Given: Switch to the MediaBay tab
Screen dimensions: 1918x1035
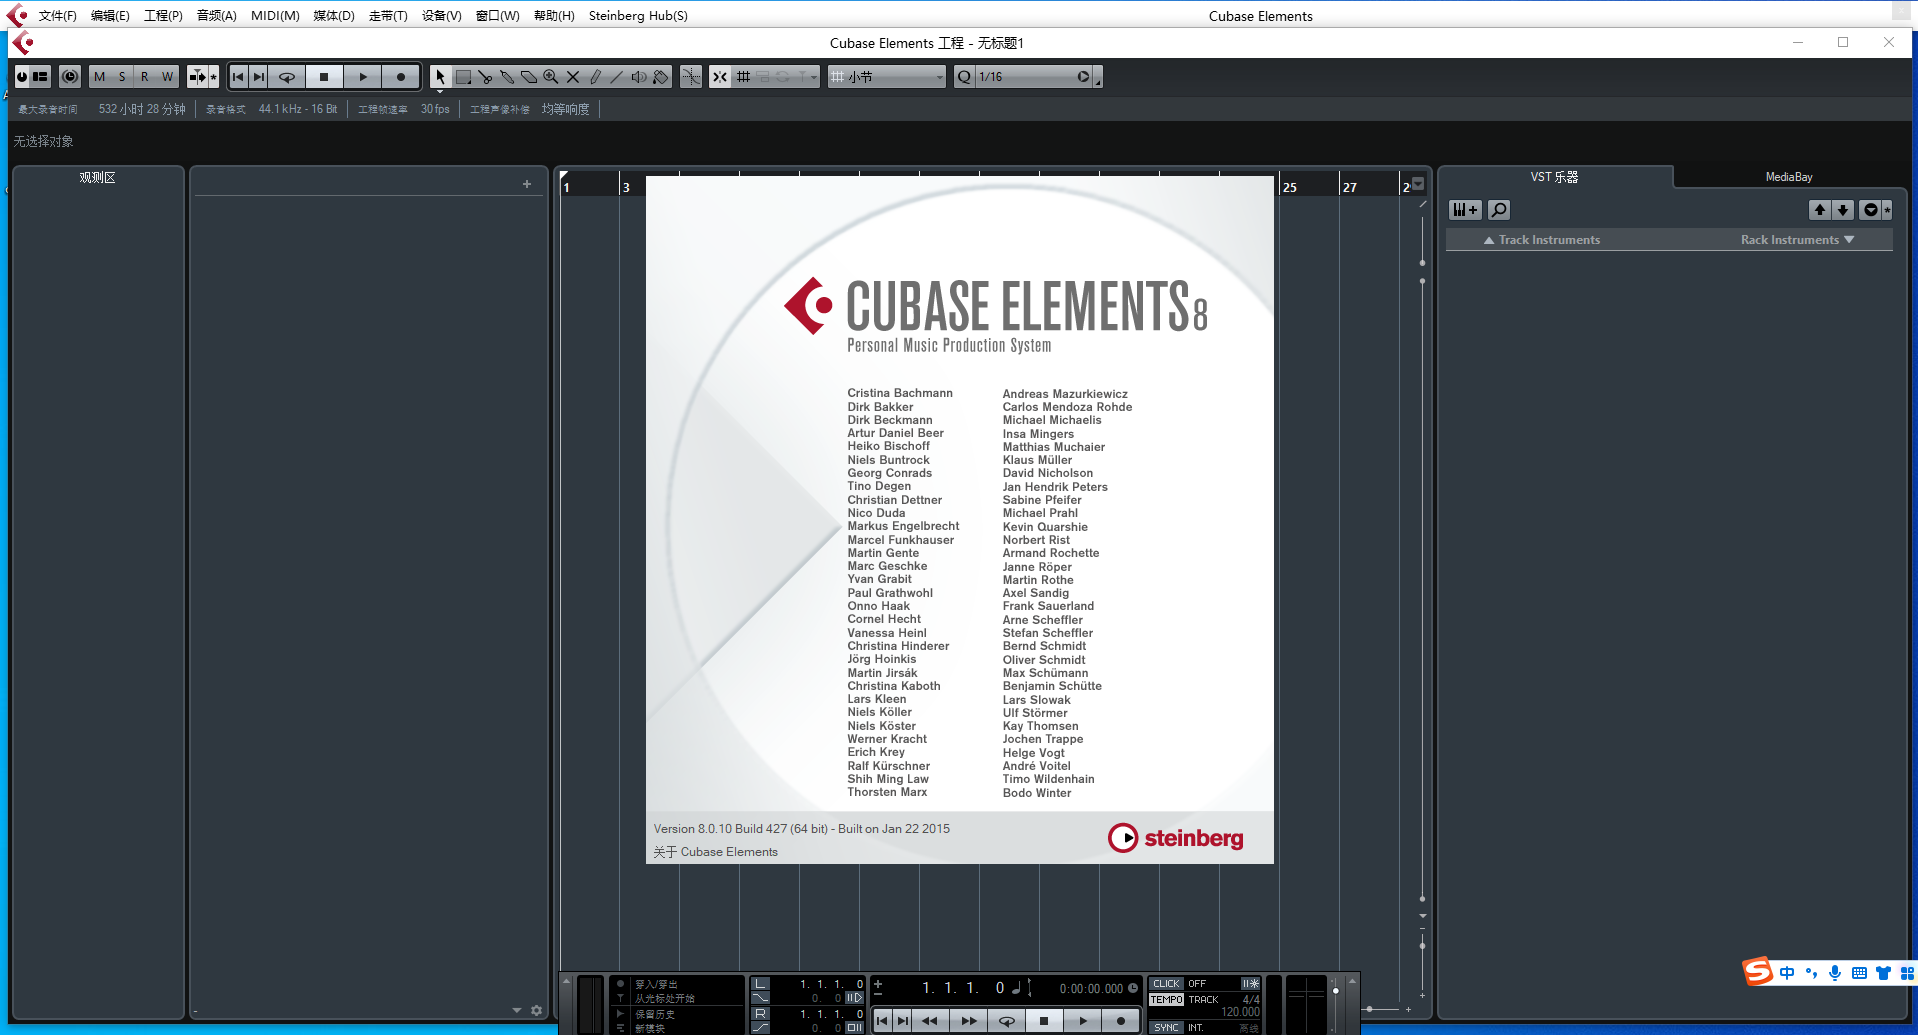Looking at the screenshot, I should [x=1789, y=177].
